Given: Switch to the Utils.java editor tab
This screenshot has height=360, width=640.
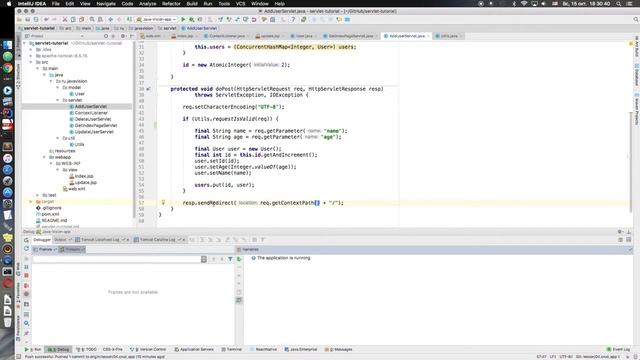Looking at the screenshot, I should [449, 36].
